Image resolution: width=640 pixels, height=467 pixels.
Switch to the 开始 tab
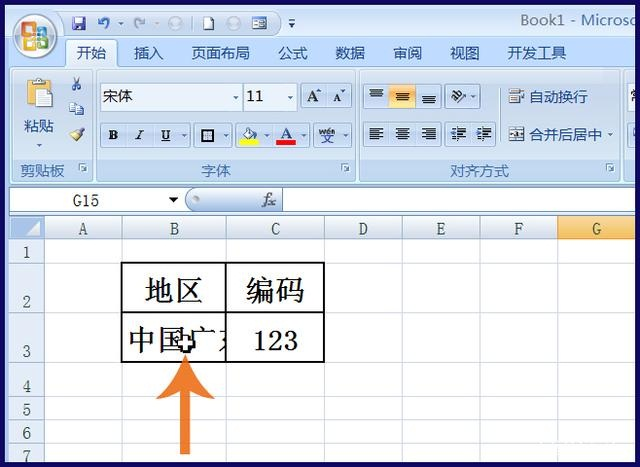91,53
